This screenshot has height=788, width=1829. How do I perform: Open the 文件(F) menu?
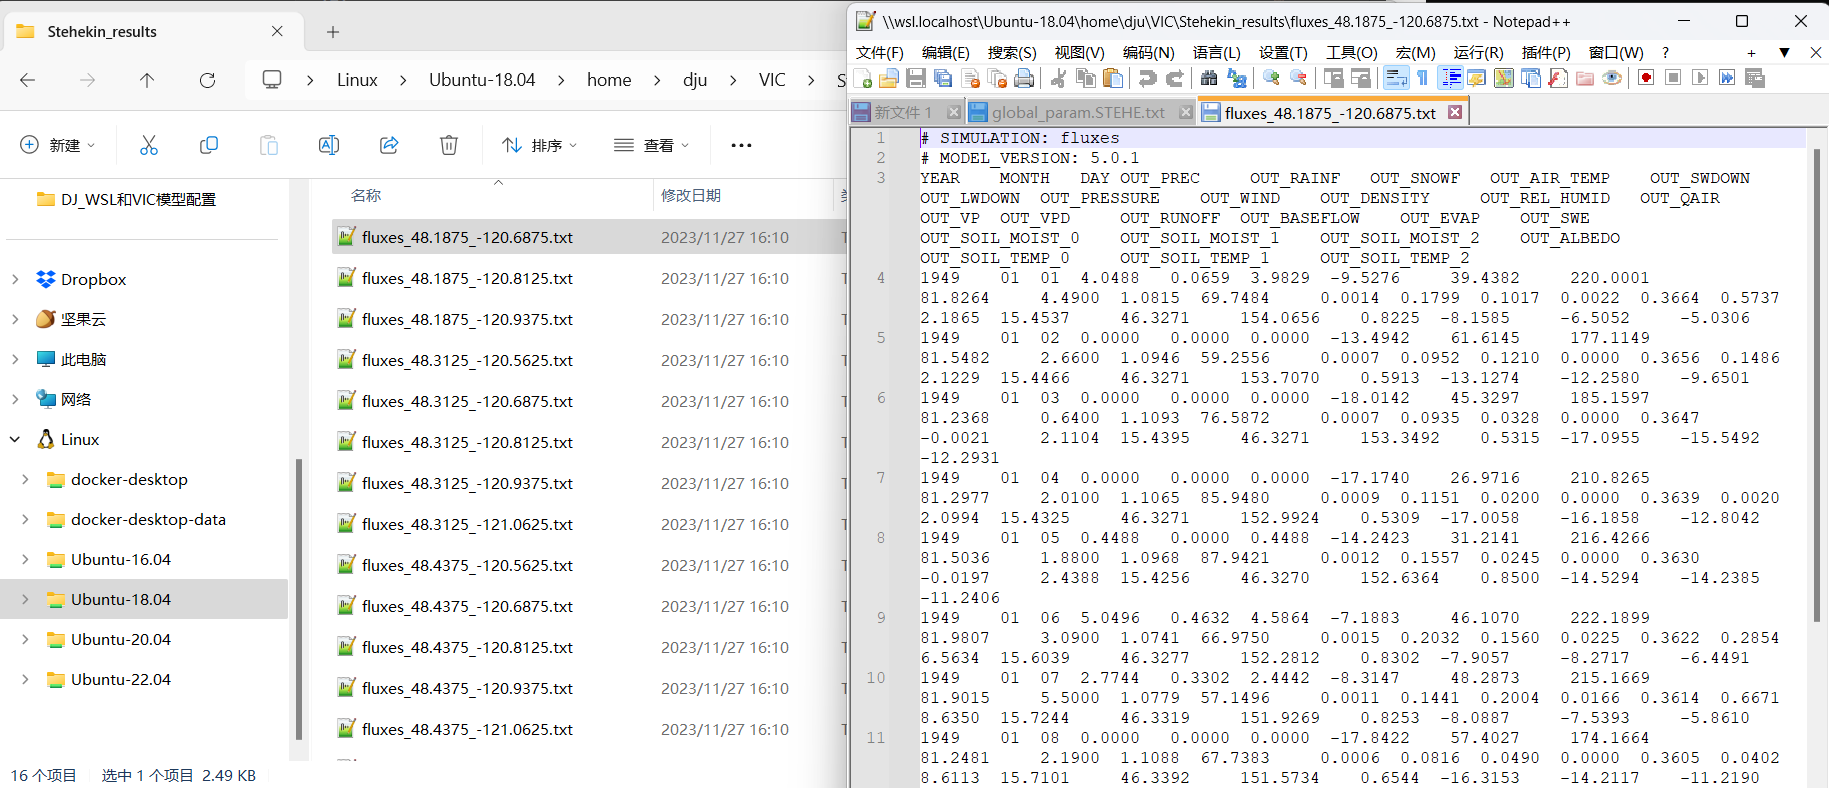tap(880, 52)
